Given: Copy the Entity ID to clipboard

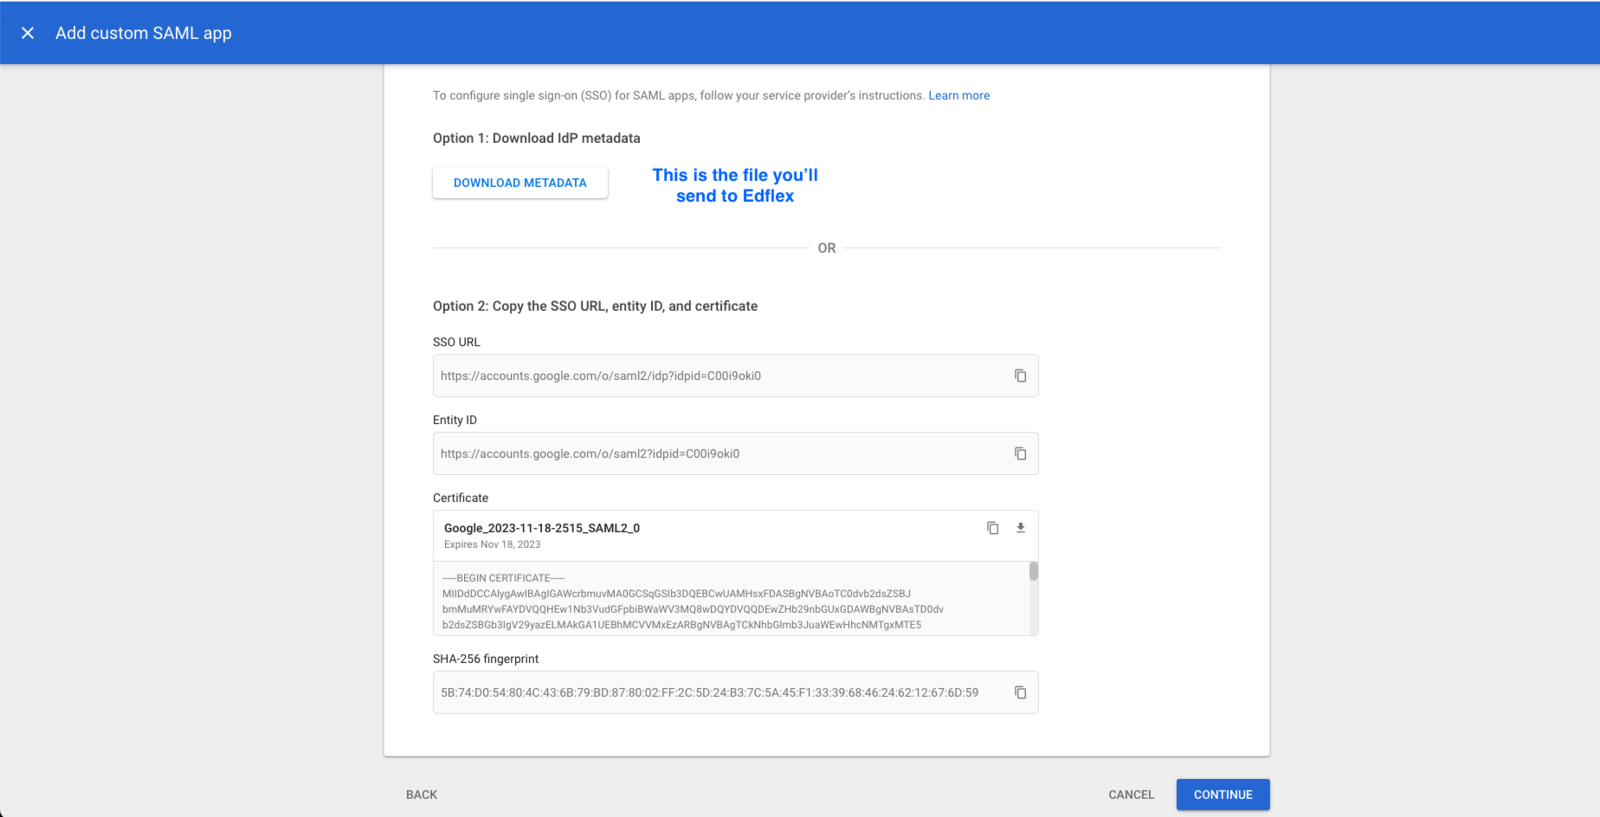Looking at the screenshot, I should pyautogui.click(x=1020, y=454).
